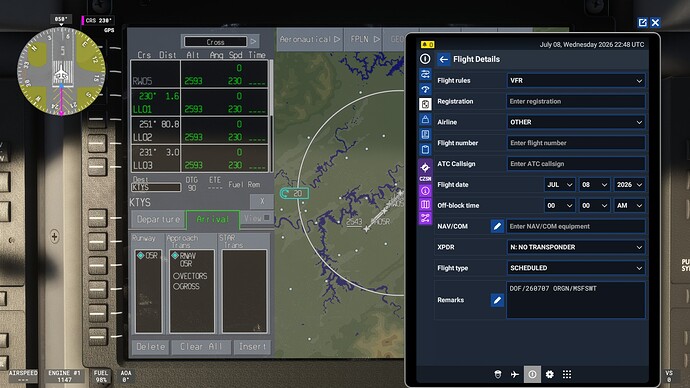Screen dimensions: 690x388
Task: Open the Flight type SCHEDULED dropdown
Action: click(x=576, y=268)
